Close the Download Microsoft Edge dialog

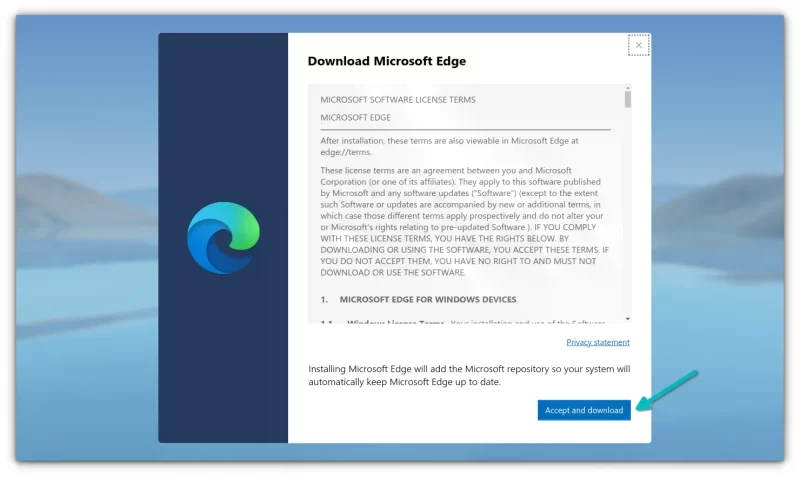[x=638, y=45]
